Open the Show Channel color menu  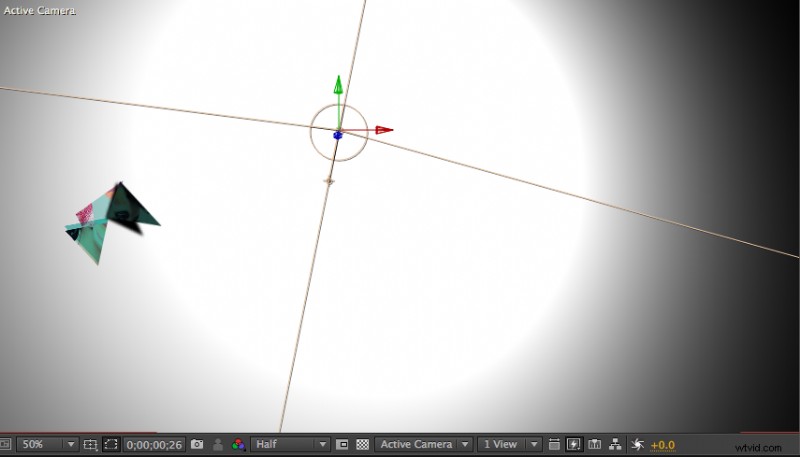pos(238,444)
